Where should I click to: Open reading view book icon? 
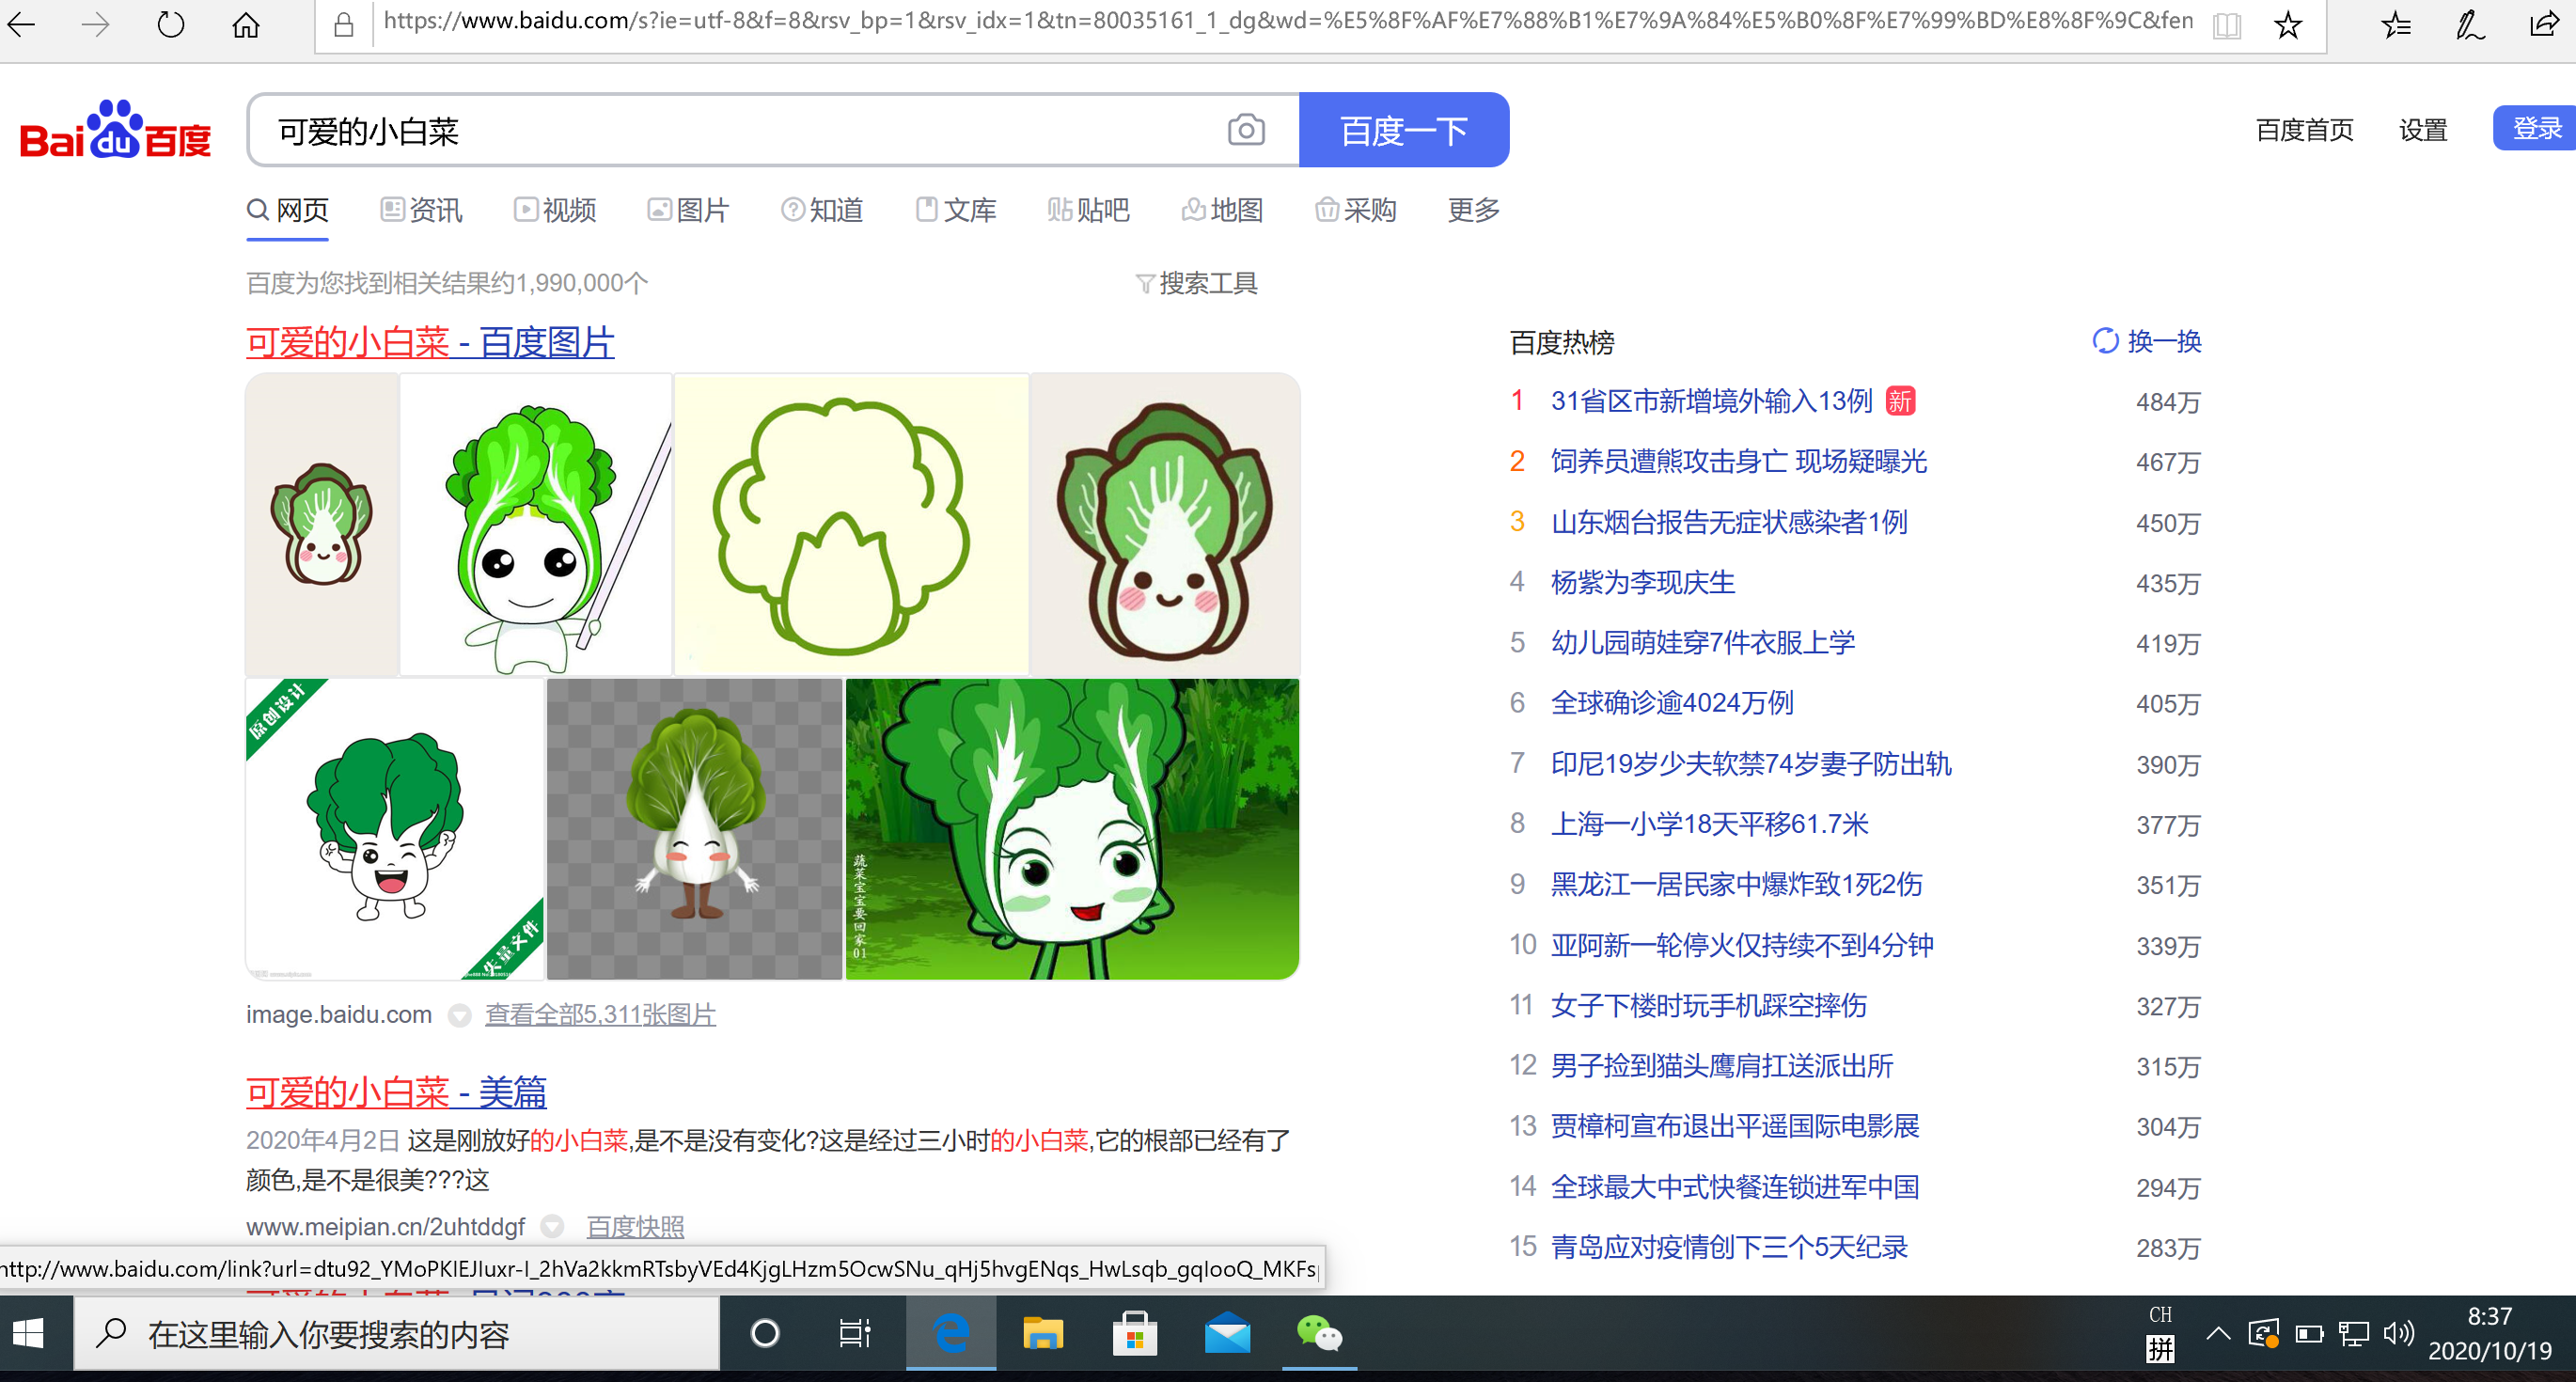click(2226, 24)
